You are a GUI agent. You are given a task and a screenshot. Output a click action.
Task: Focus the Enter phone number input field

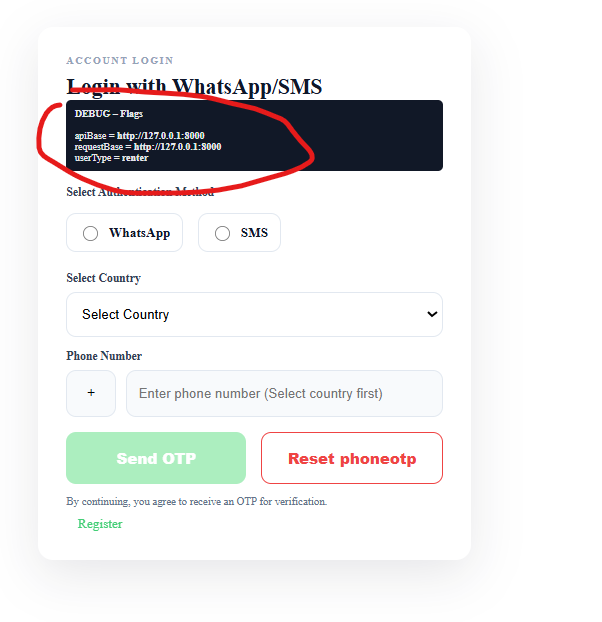click(x=284, y=393)
